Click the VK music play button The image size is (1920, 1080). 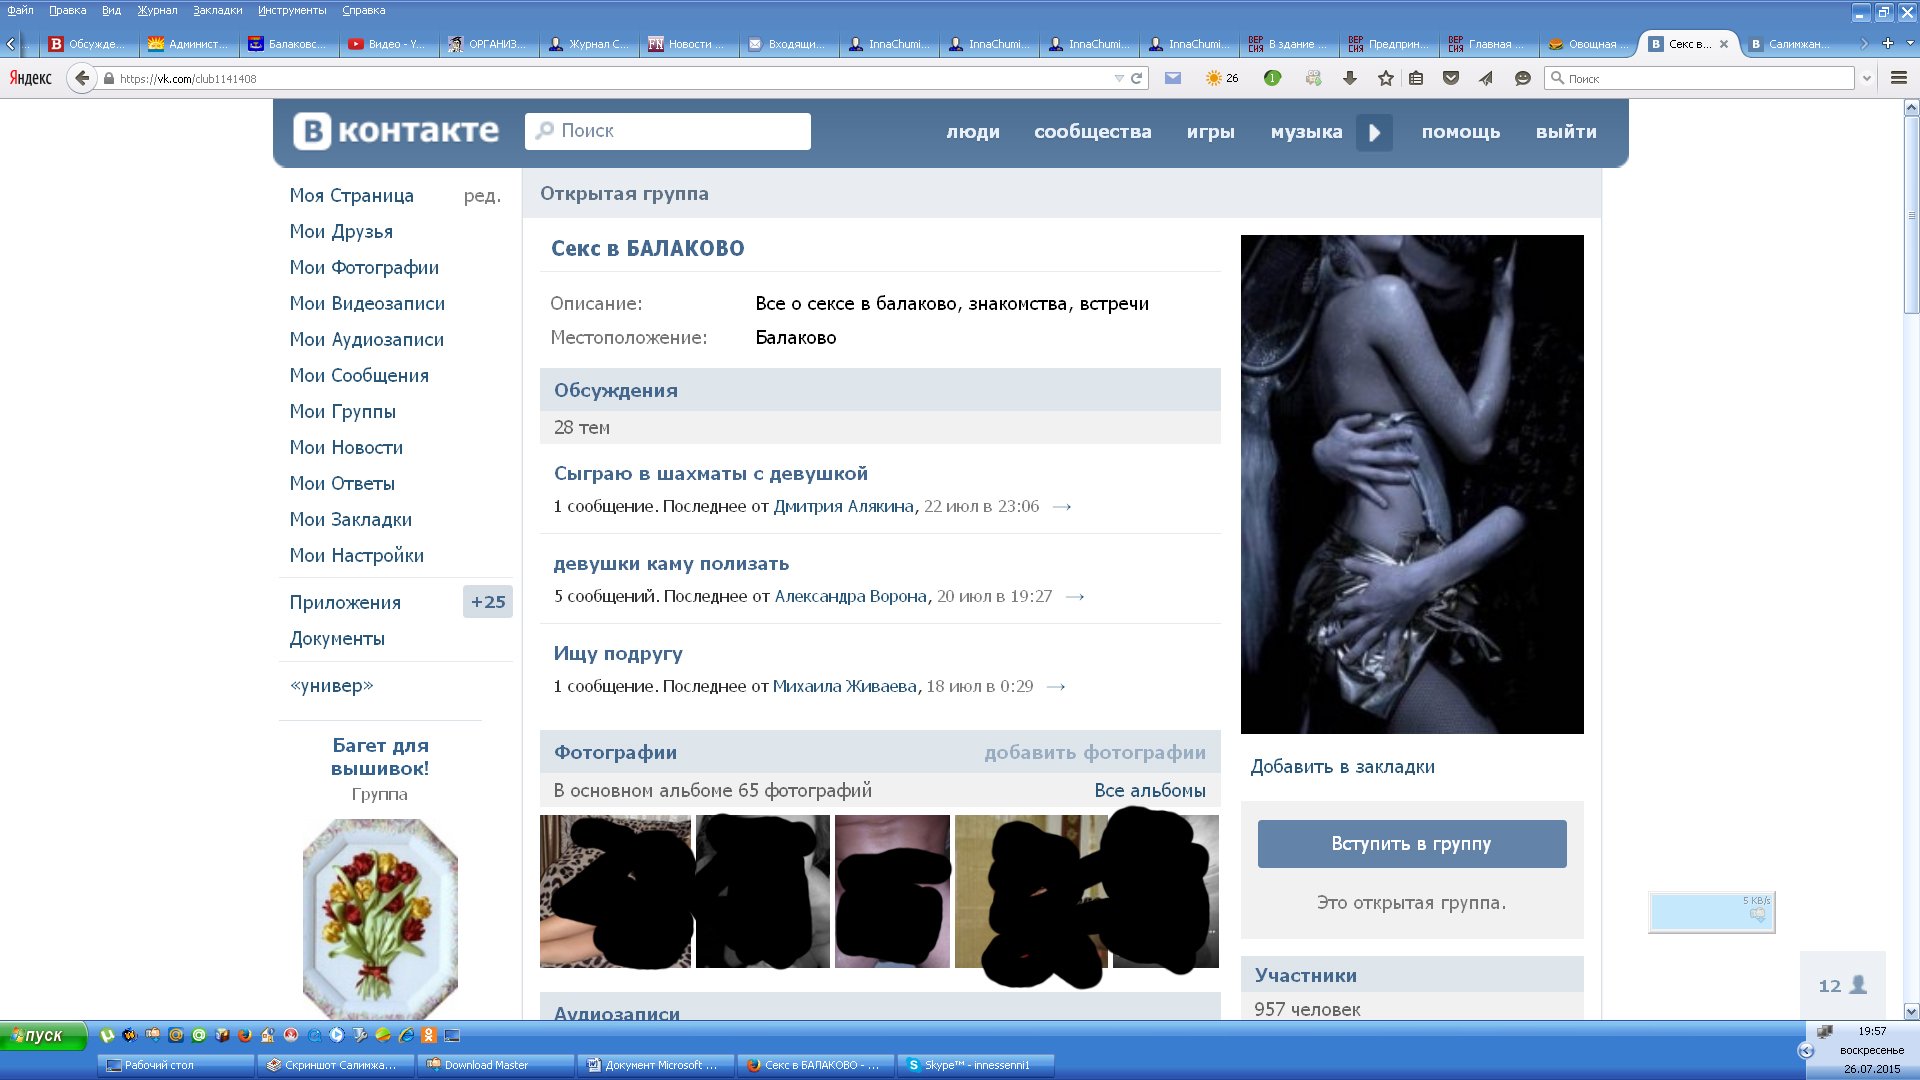[1374, 132]
